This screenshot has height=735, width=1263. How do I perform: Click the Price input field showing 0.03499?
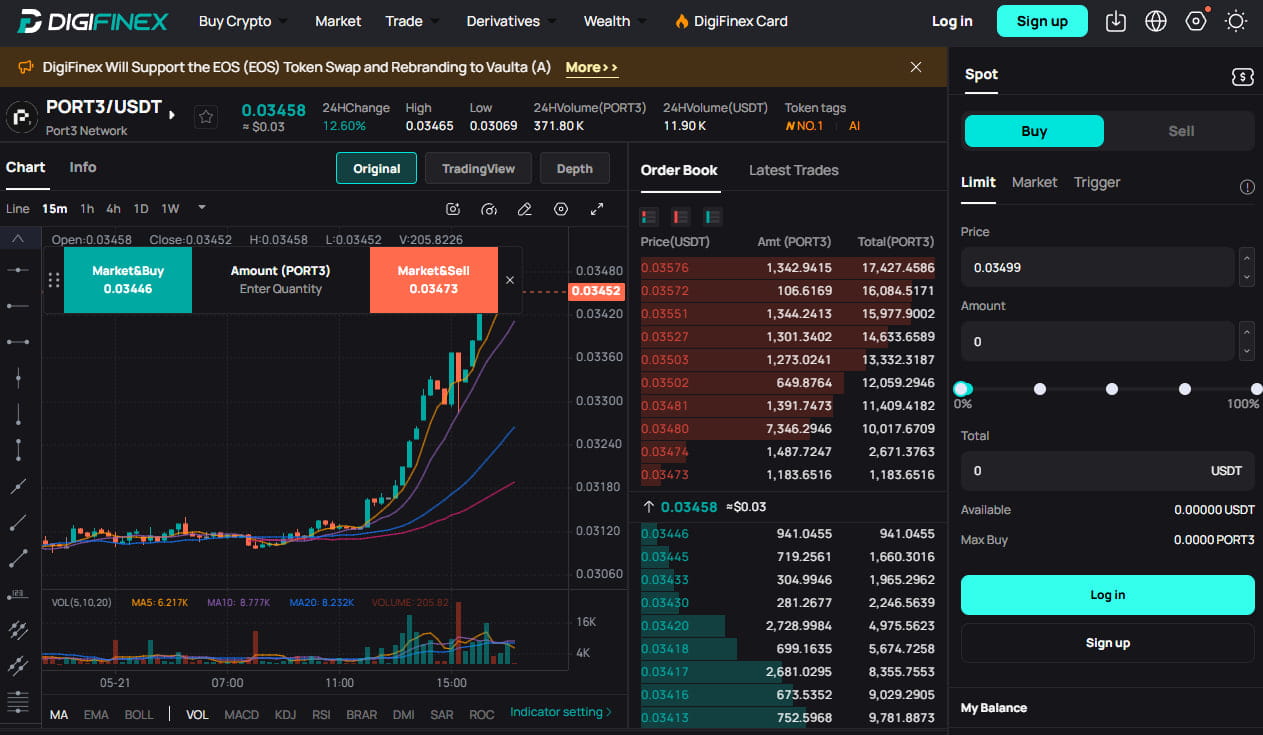1097,267
